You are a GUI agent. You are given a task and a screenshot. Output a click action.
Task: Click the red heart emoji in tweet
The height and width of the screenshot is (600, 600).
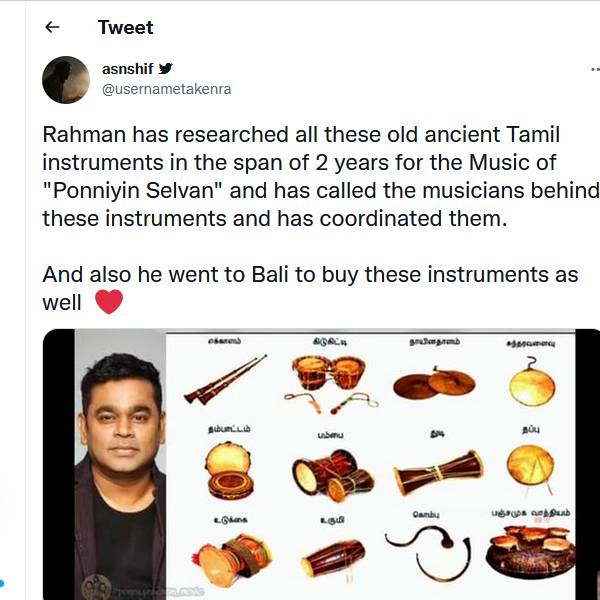click(109, 301)
